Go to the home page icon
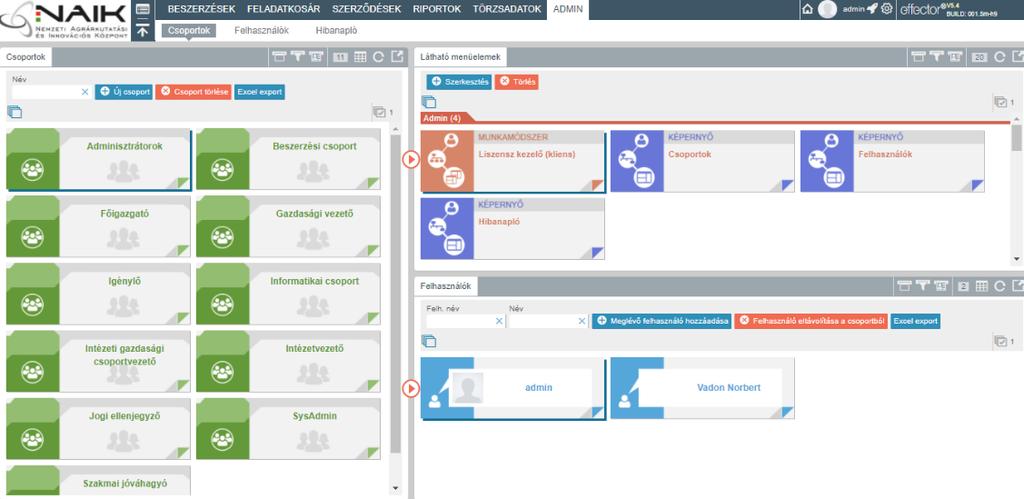This screenshot has height=499, width=1024. tap(808, 9)
